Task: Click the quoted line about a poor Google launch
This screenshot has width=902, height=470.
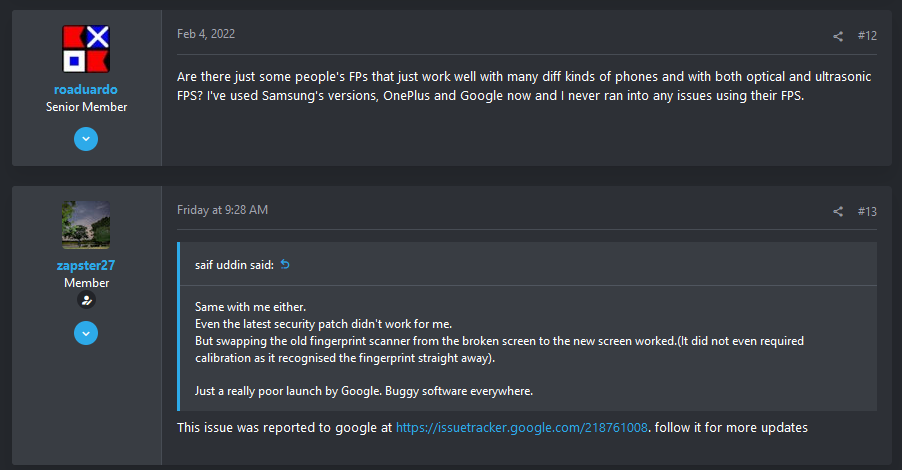Action: [x=364, y=391]
